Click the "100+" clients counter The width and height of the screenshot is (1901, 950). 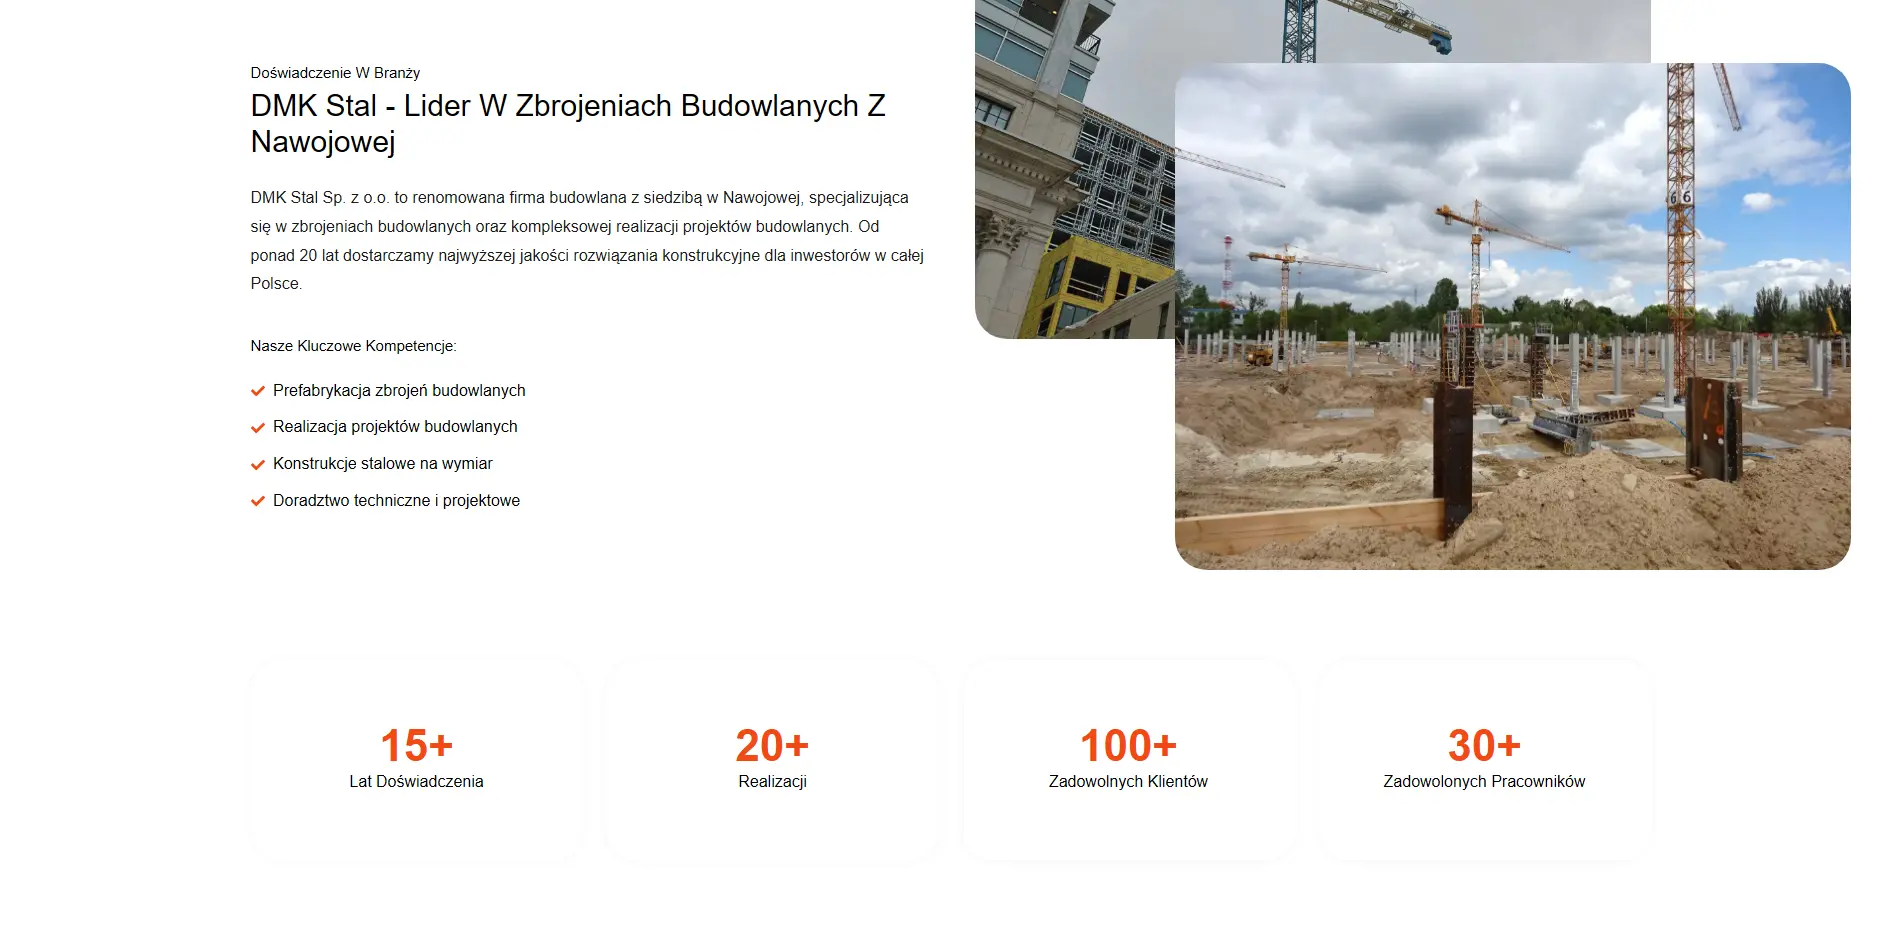click(x=1128, y=745)
